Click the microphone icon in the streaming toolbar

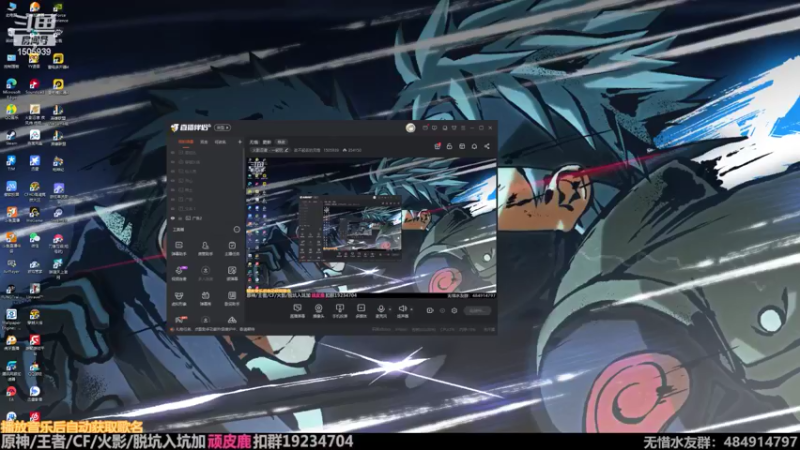[x=381, y=308]
